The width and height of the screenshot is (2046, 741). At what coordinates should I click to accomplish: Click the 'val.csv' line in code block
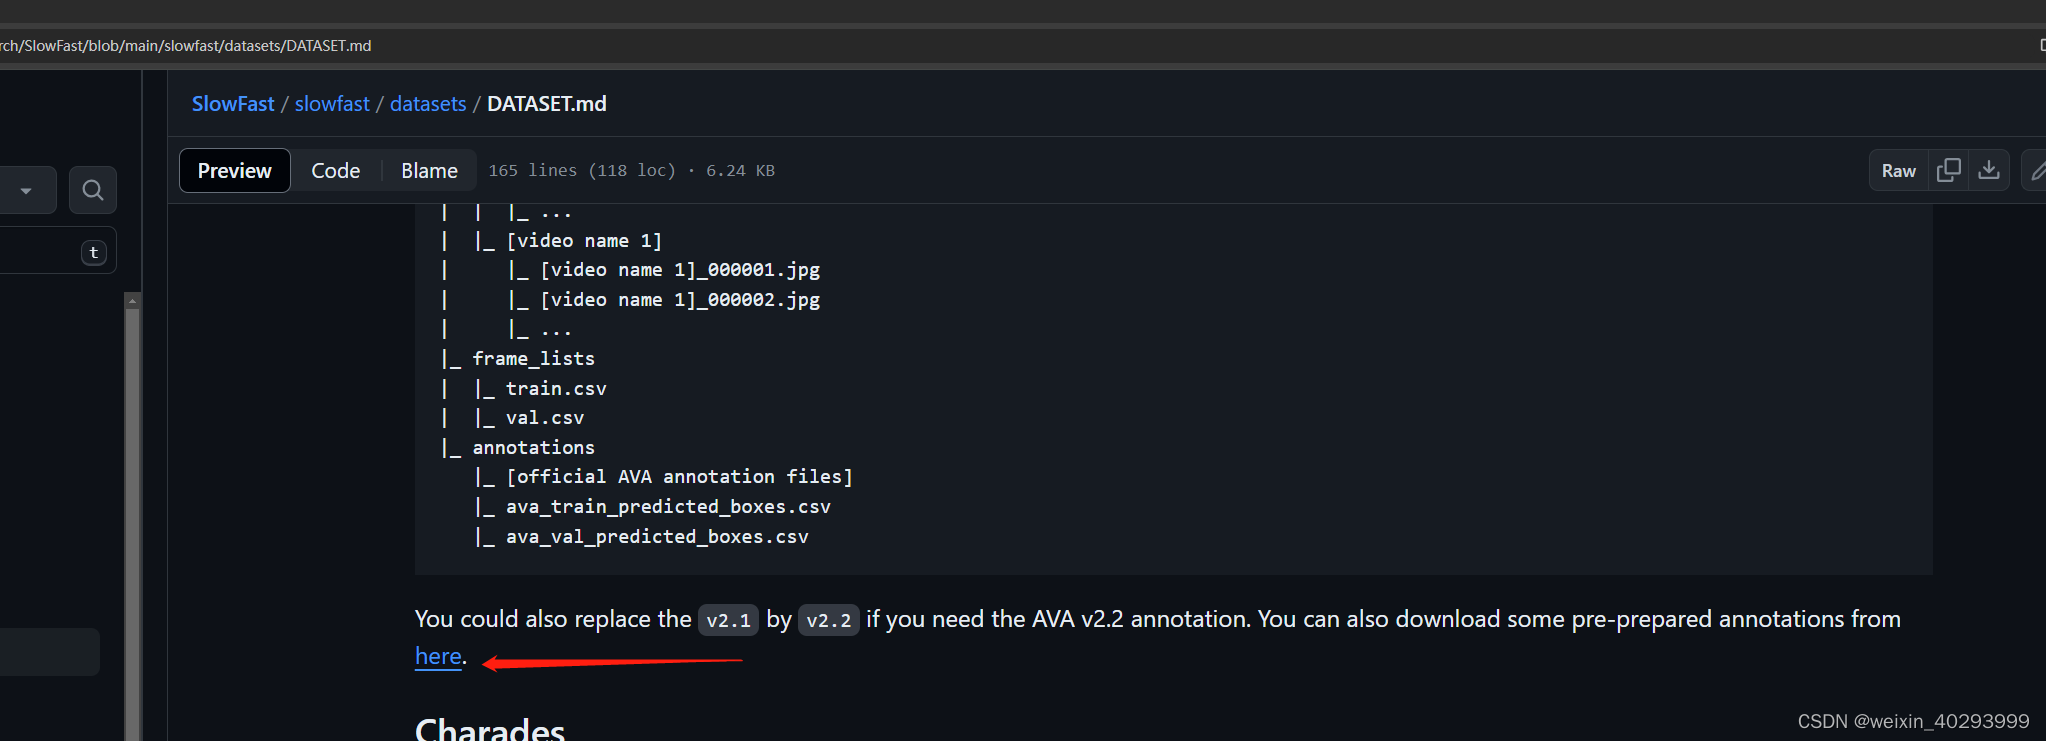545,418
